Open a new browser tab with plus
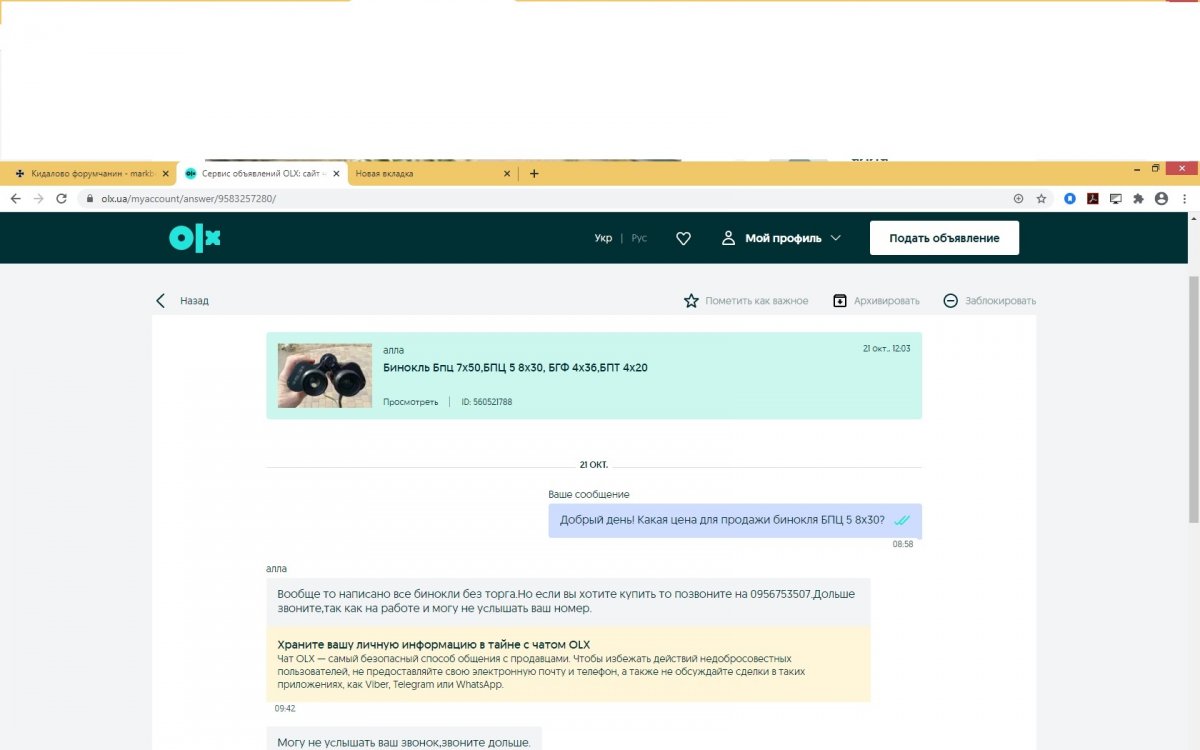The width and height of the screenshot is (1200, 750). (534, 173)
